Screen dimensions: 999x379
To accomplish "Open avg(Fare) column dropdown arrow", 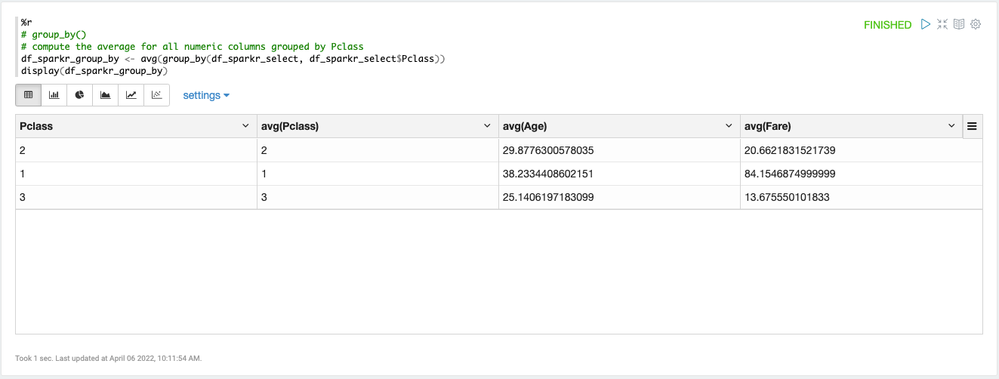I will click(951, 126).
